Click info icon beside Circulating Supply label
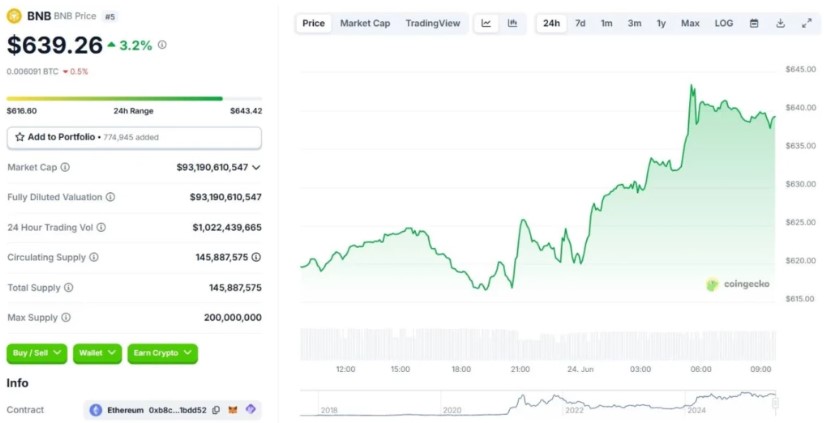 click(x=94, y=257)
